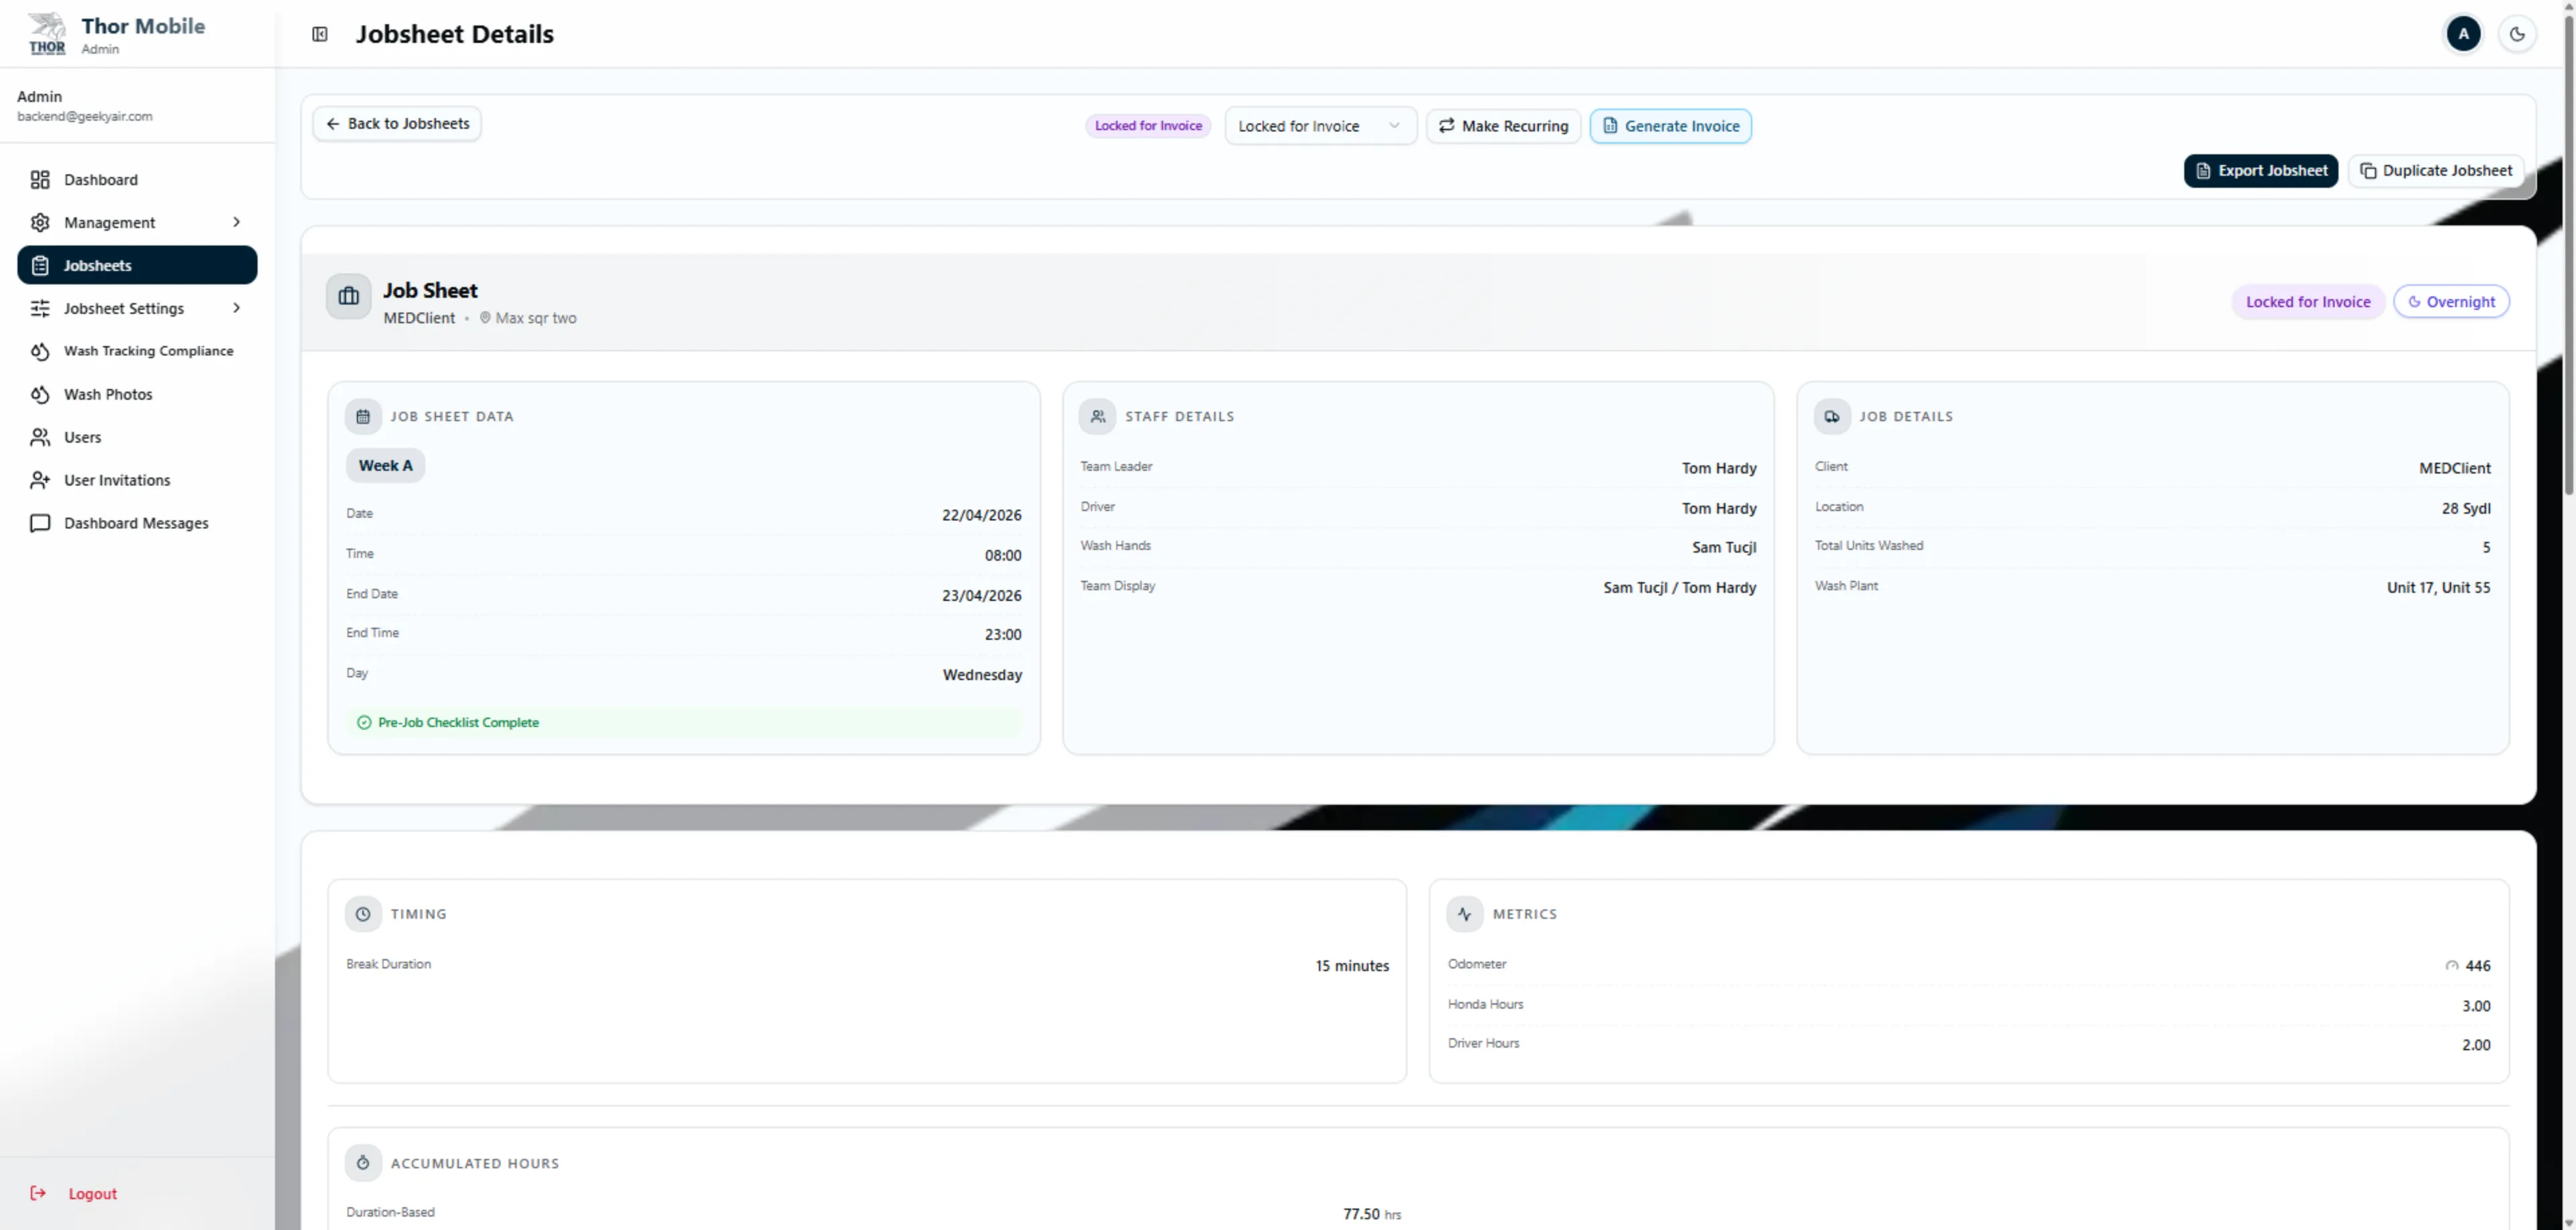2576x1230 pixels.
Task: Open Wash Photos page
Action: click(137, 394)
